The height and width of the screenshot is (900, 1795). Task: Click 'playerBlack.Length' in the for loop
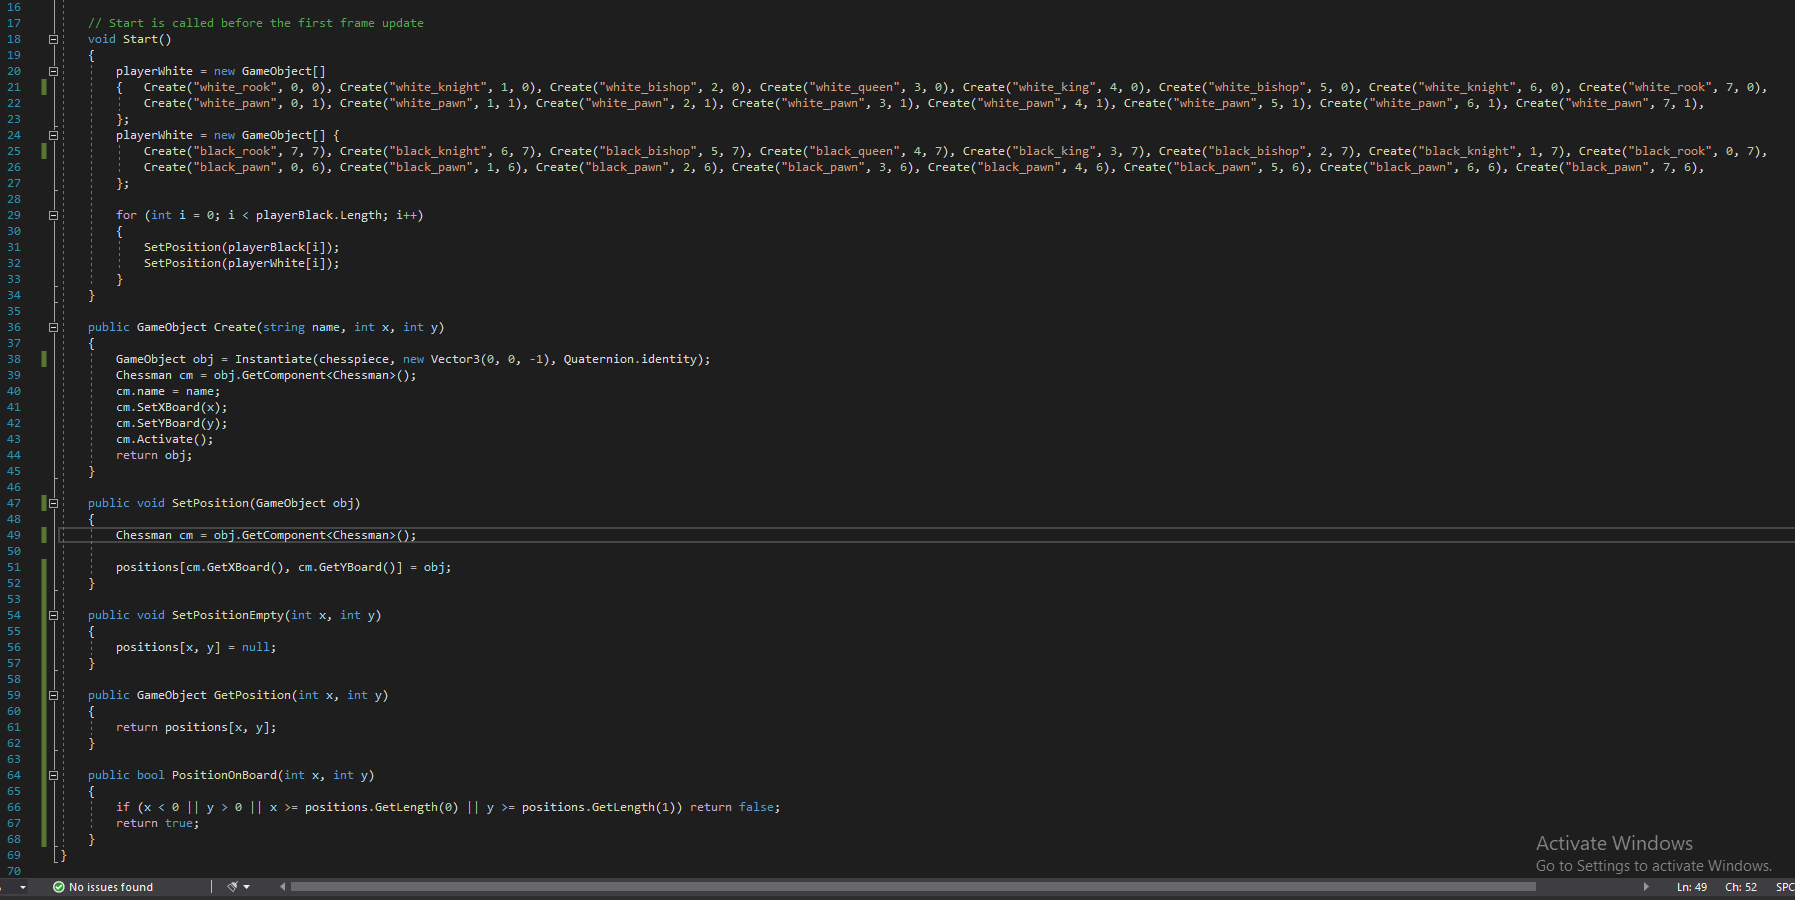pyautogui.click(x=319, y=215)
